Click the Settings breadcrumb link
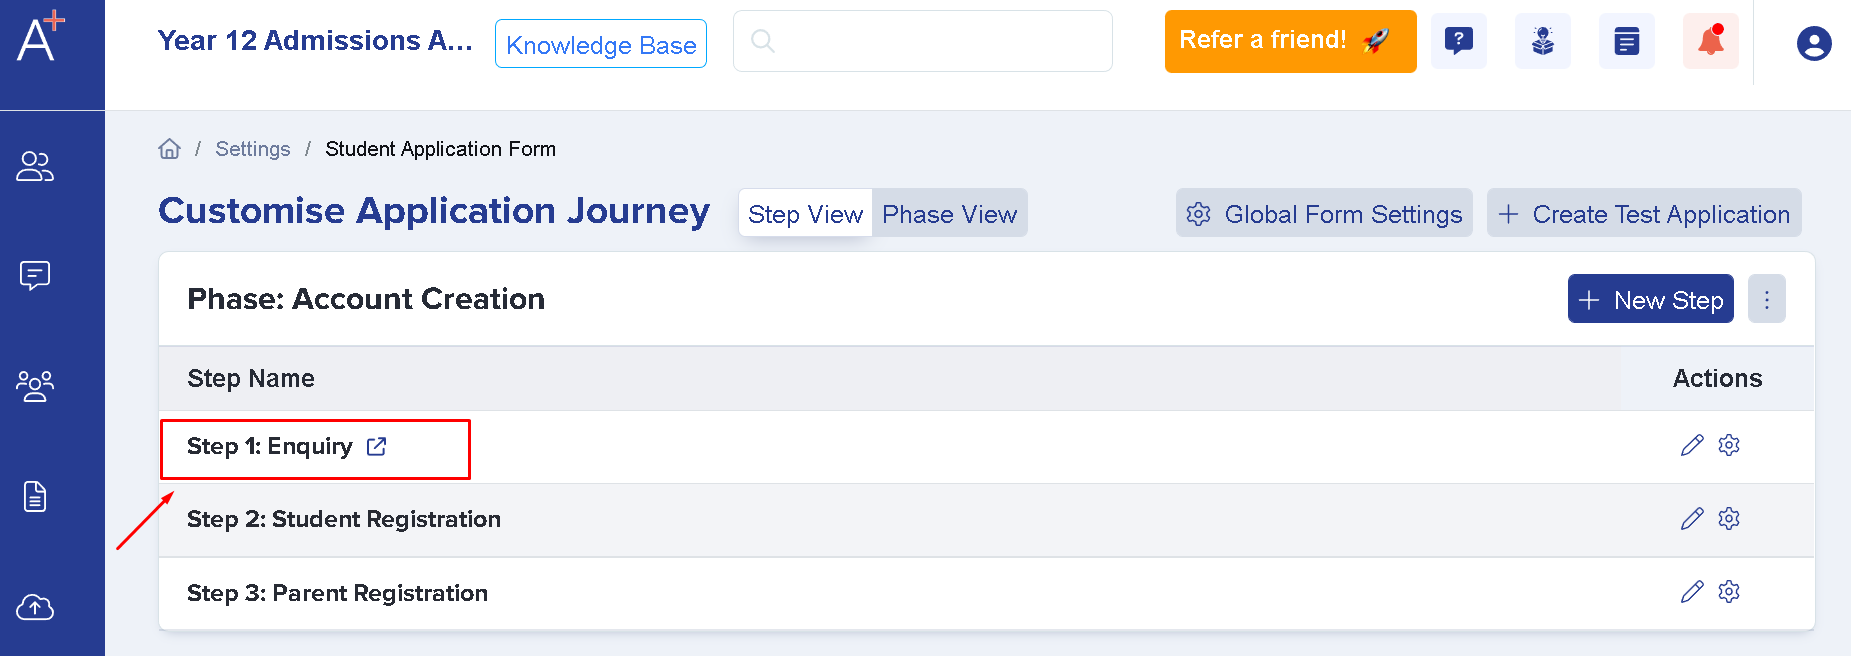 pos(252,149)
